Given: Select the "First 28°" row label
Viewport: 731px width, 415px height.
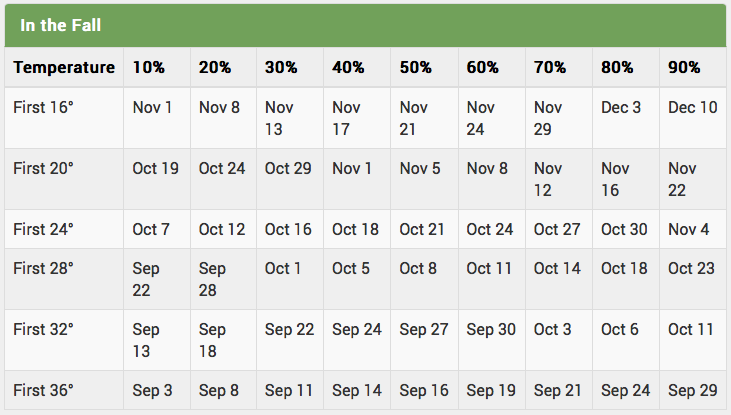Looking at the screenshot, I should click(44, 268).
